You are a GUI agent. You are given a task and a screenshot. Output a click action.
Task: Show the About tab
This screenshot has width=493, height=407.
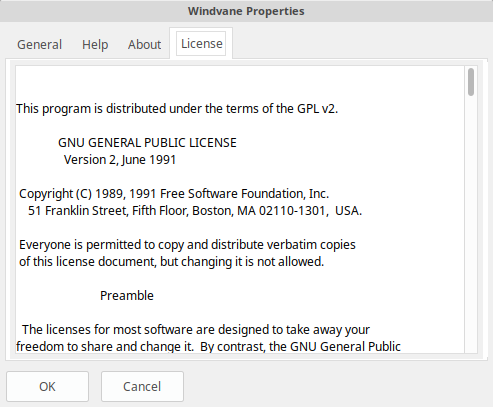pos(144,44)
